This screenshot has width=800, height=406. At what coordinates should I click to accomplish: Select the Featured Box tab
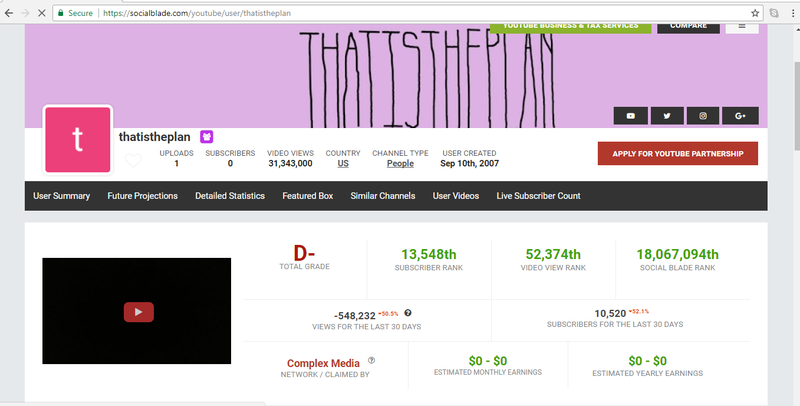(308, 196)
